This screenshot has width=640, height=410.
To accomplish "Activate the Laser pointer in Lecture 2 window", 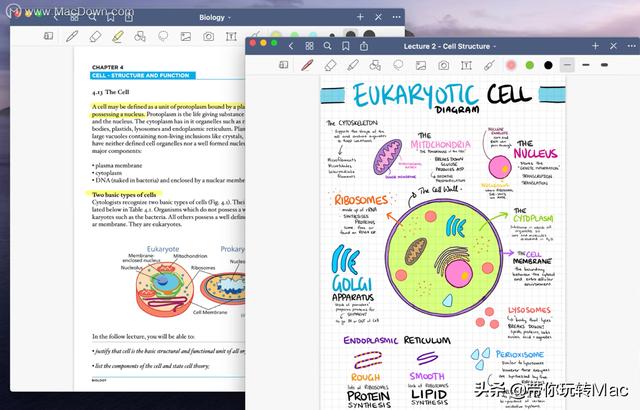I will coord(489,65).
